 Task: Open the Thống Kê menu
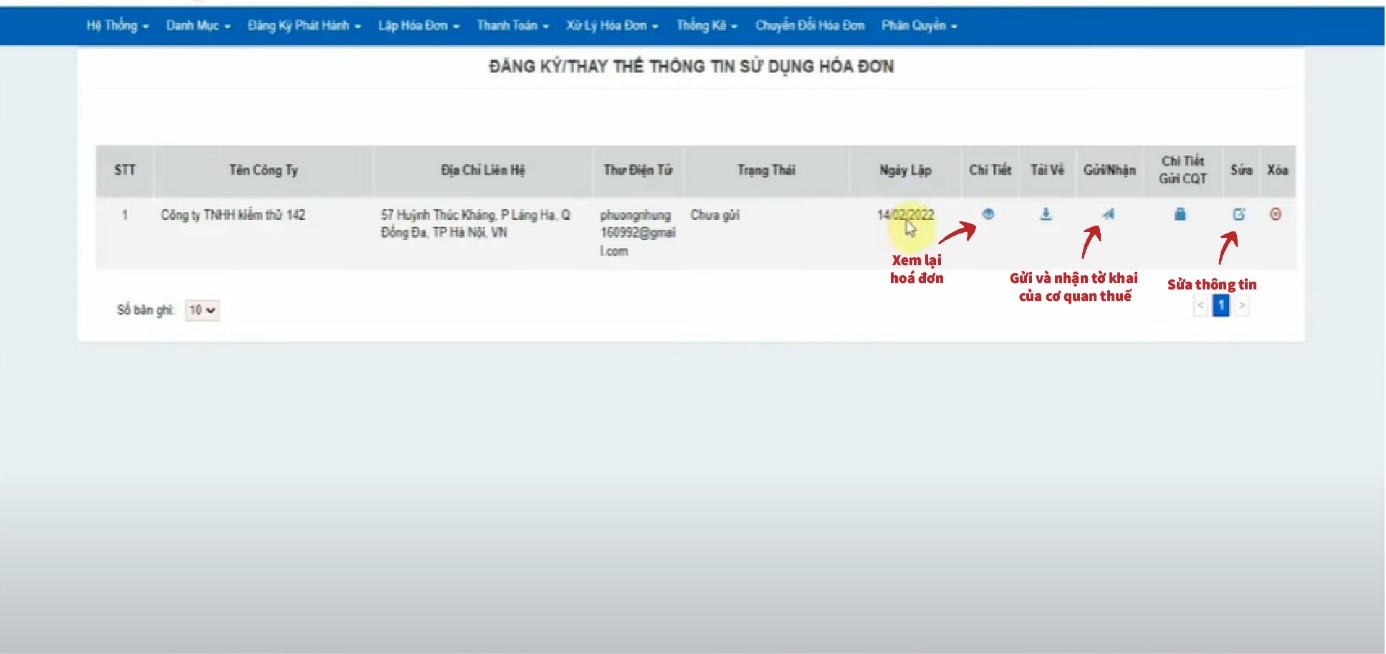coord(706,26)
